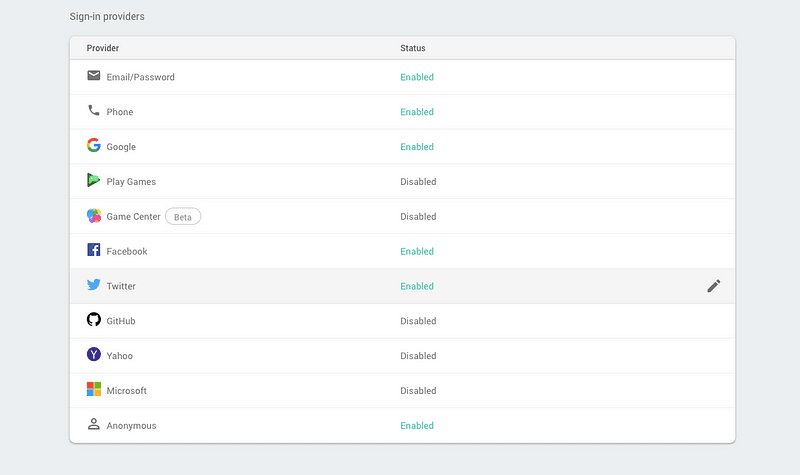This screenshot has width=800, height=475.
Task: Edit Twitter provider with pencil icon
Action: point(714,286)
